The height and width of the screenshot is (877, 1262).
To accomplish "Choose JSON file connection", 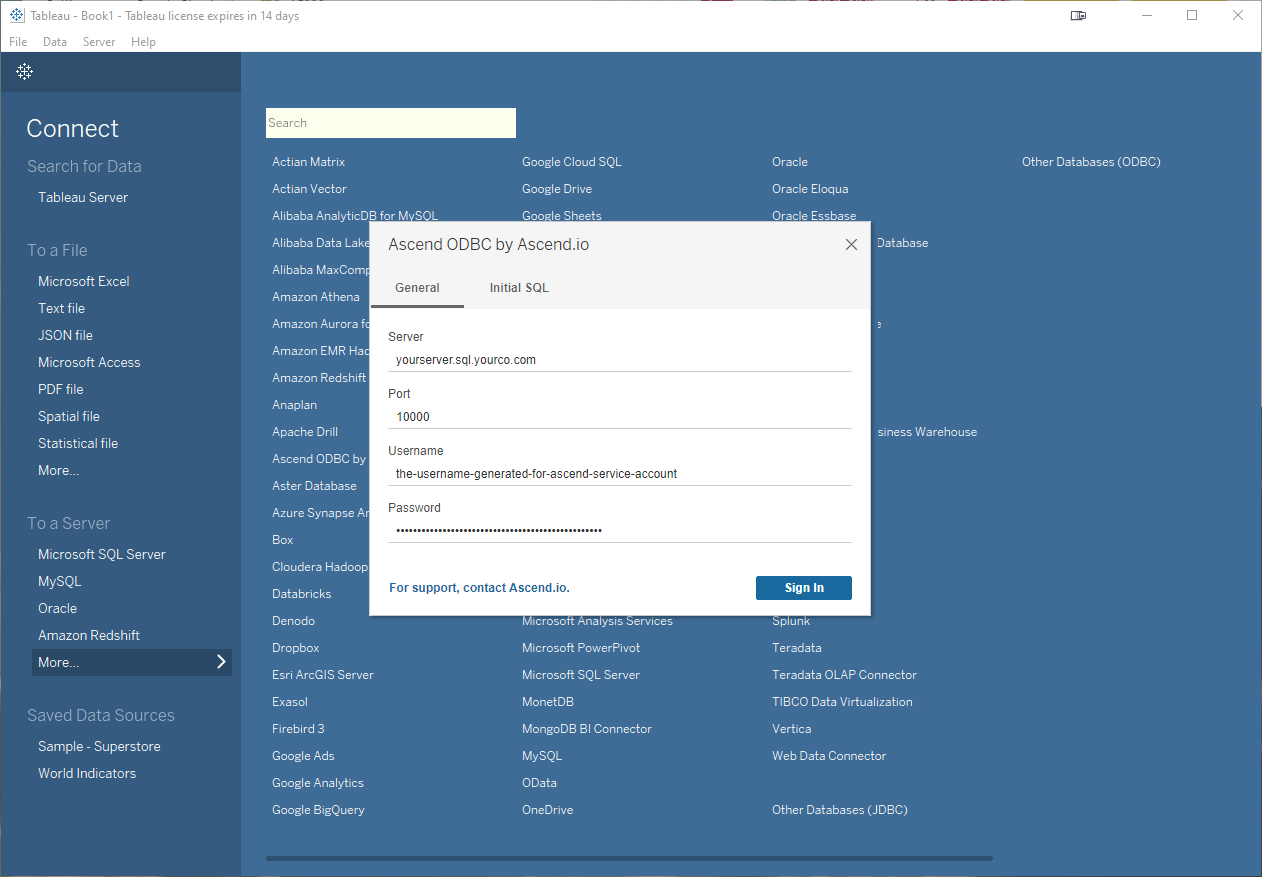I will (65, 336).
